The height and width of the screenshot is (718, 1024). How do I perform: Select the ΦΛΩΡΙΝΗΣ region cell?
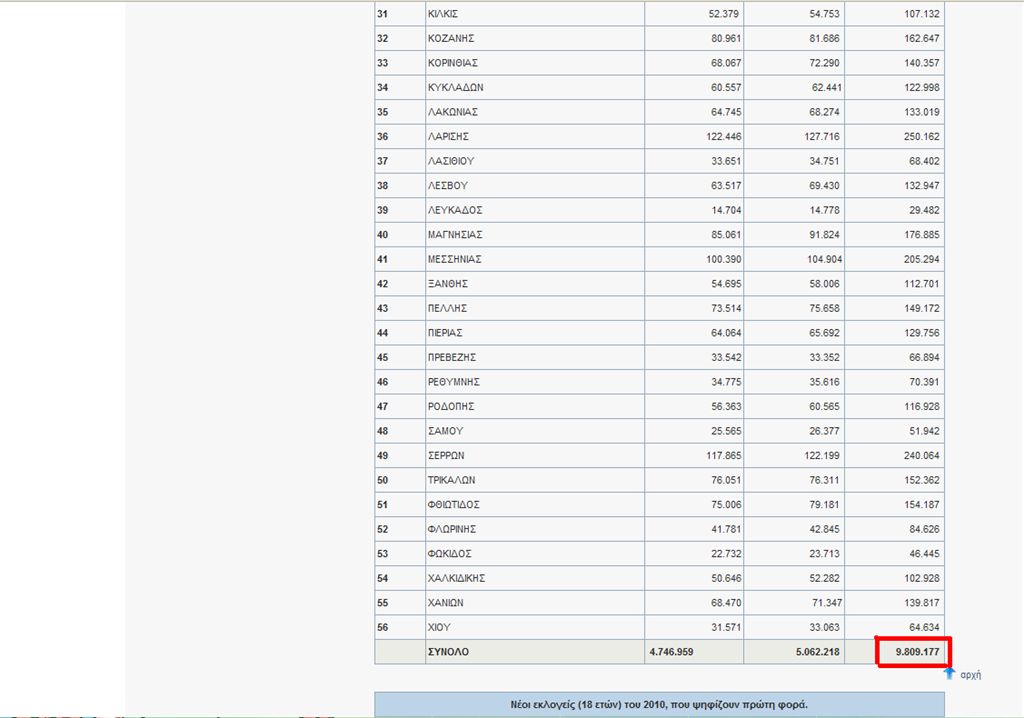[x=453, y=529]
